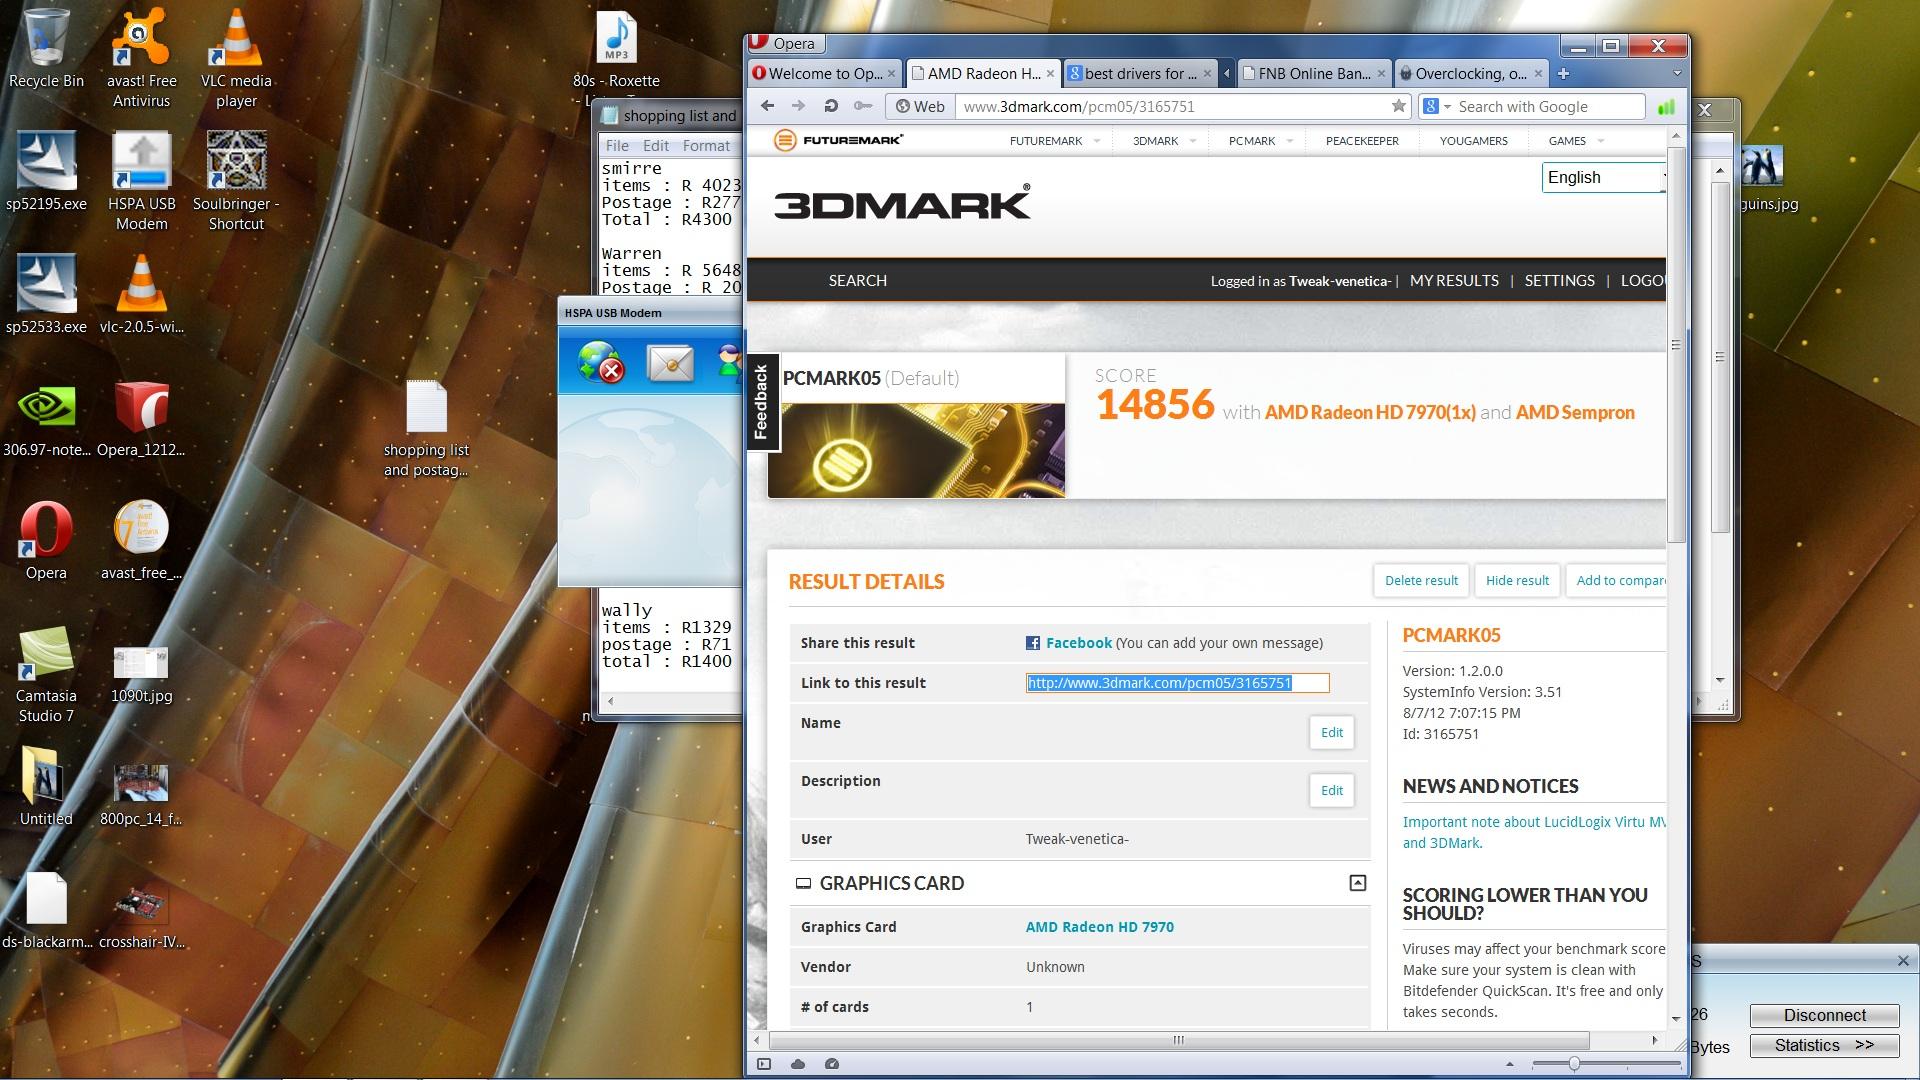This screenshot has width=1920, height=1080.
Task: Click Add to compare button
Action: [x=1616, y=581]
